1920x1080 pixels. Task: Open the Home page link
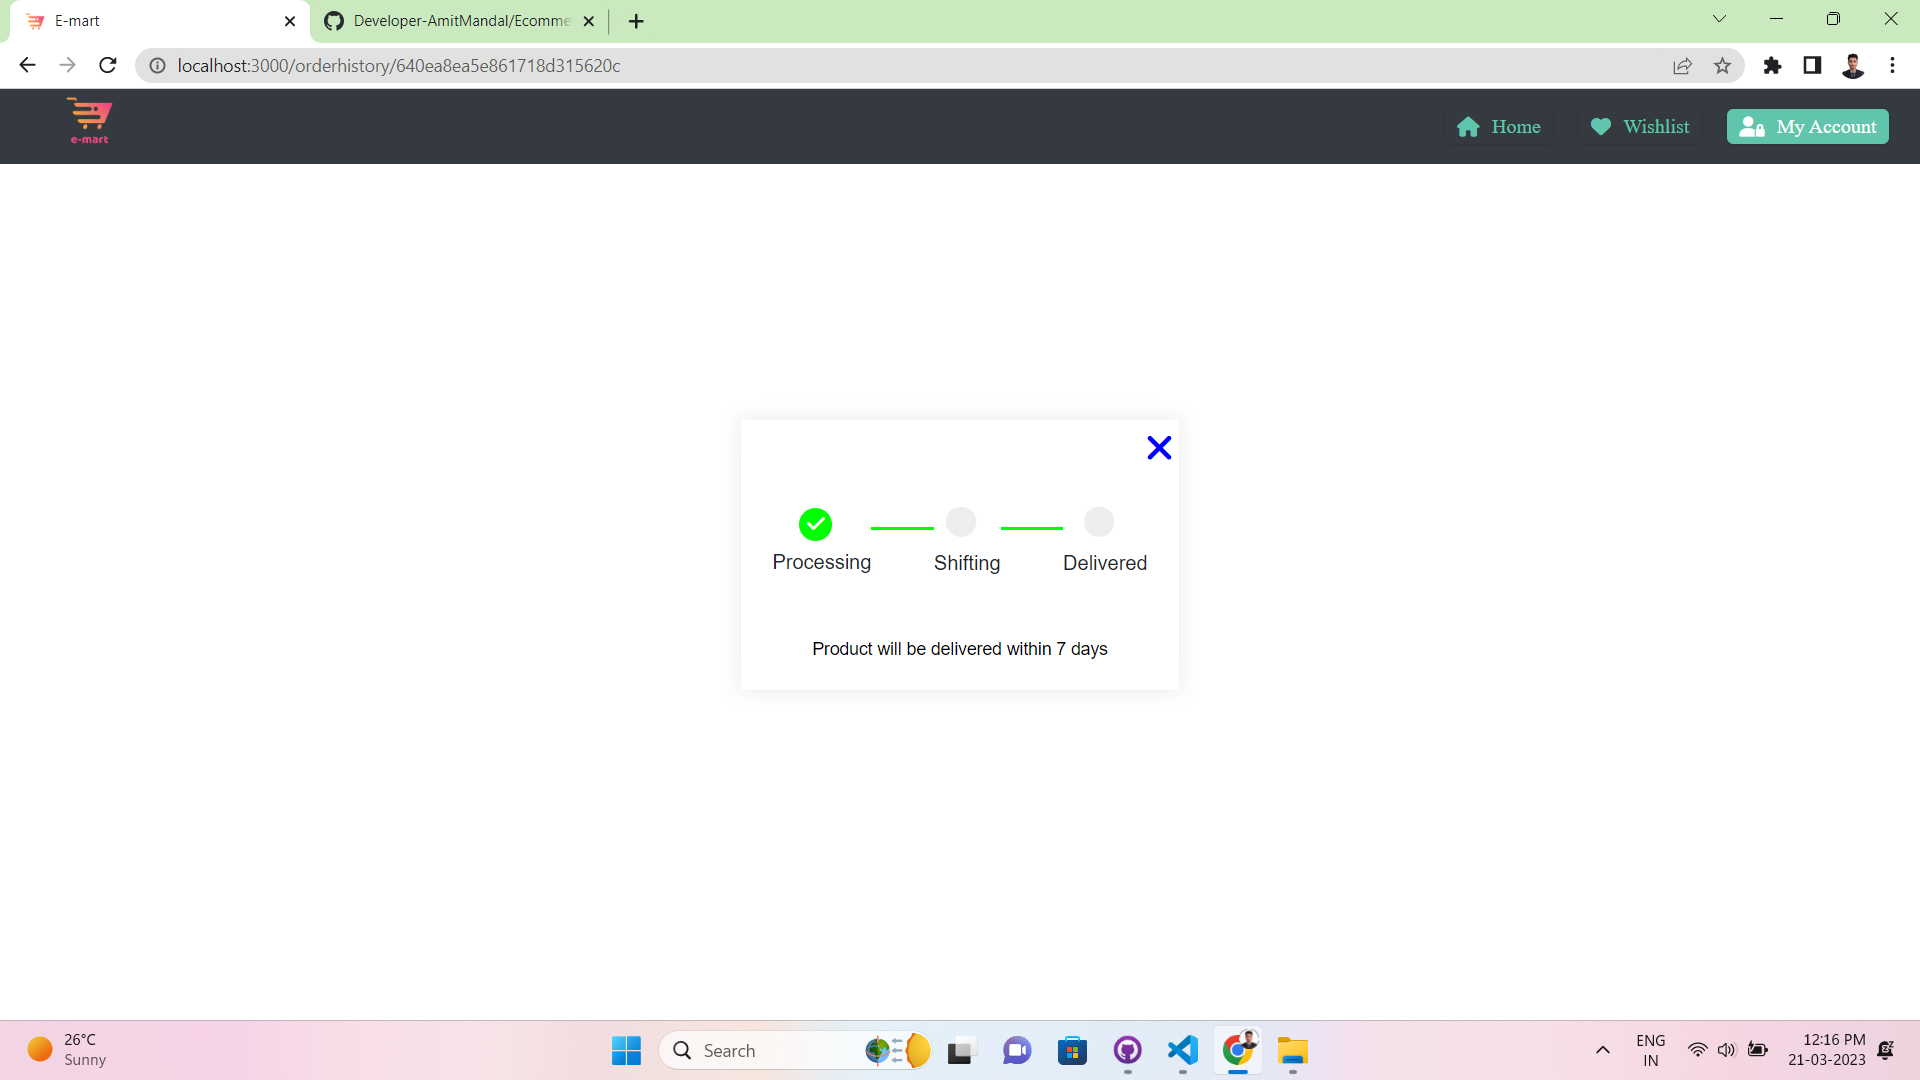pyautogui.click(x=1498, y=127)
